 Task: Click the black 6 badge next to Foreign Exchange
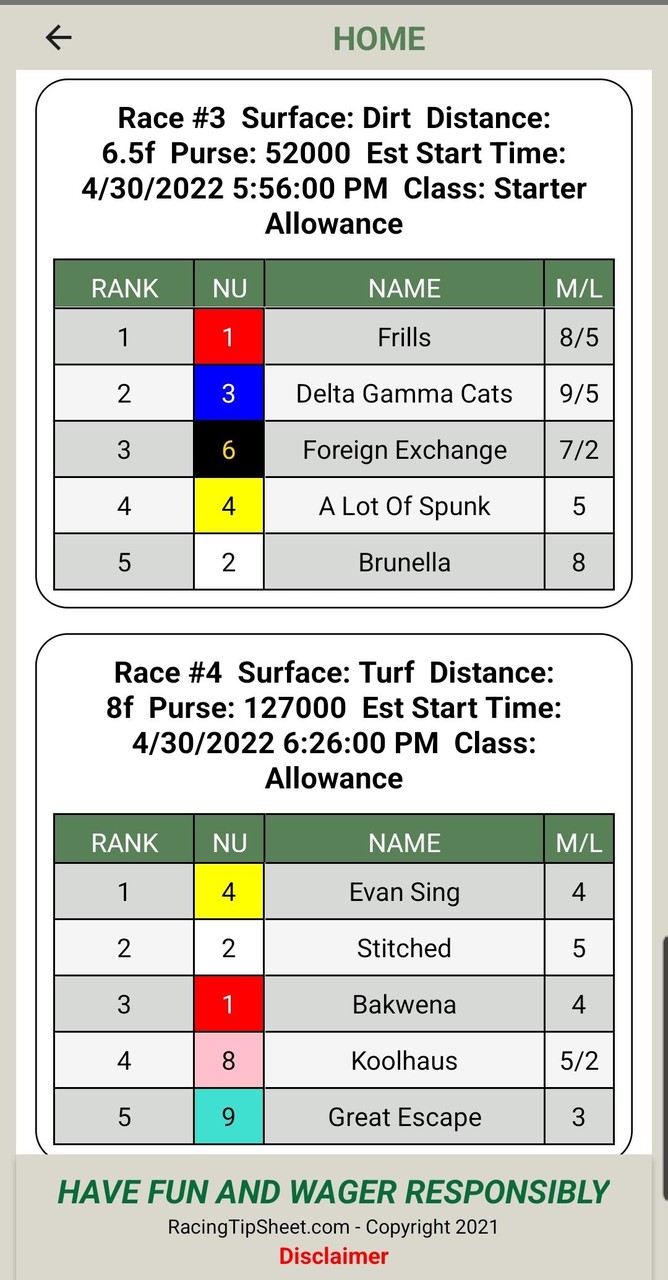[229, 449]
